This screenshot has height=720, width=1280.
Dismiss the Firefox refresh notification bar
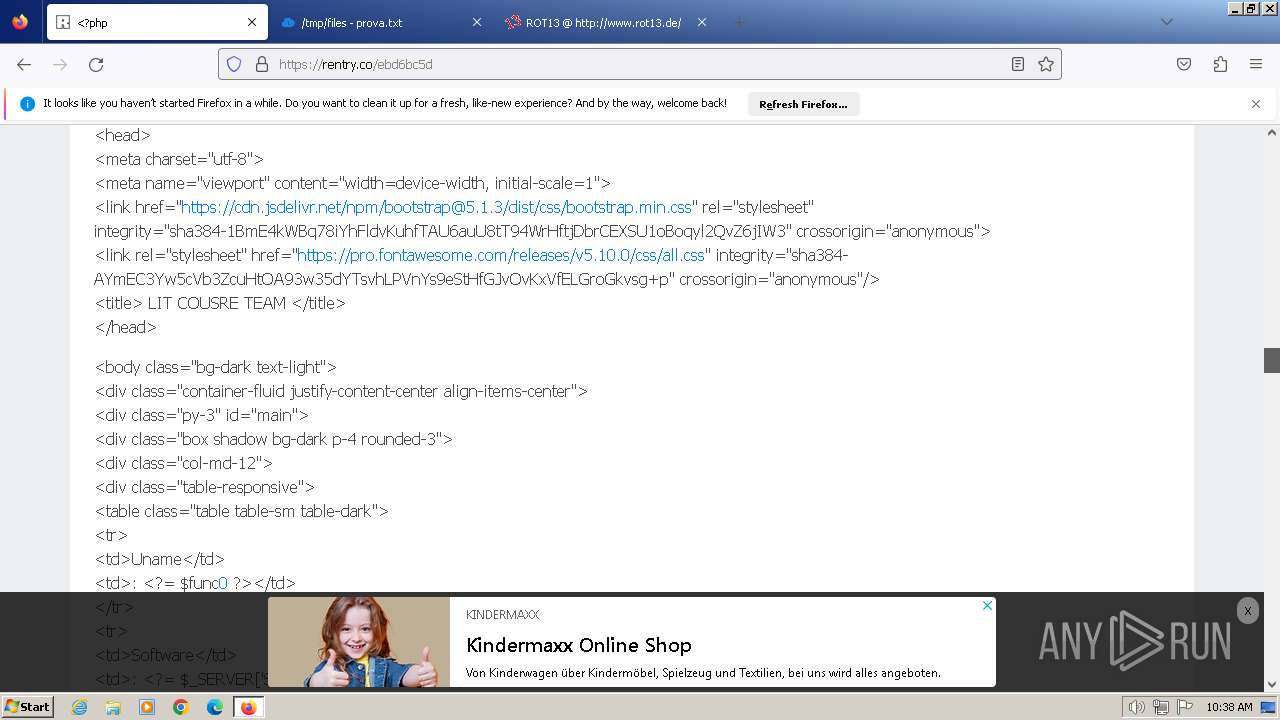tap(1256, 104)
